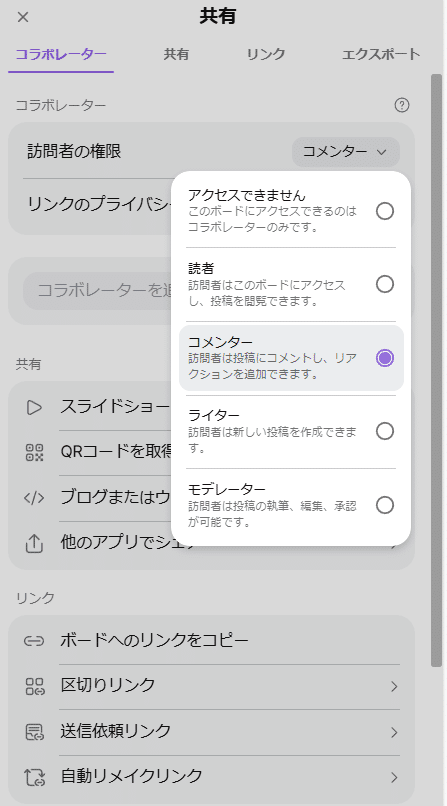This screenshot has width=447, height=806.
Task: Click ボードへのリンクをコピー
Action: [154, 640]
